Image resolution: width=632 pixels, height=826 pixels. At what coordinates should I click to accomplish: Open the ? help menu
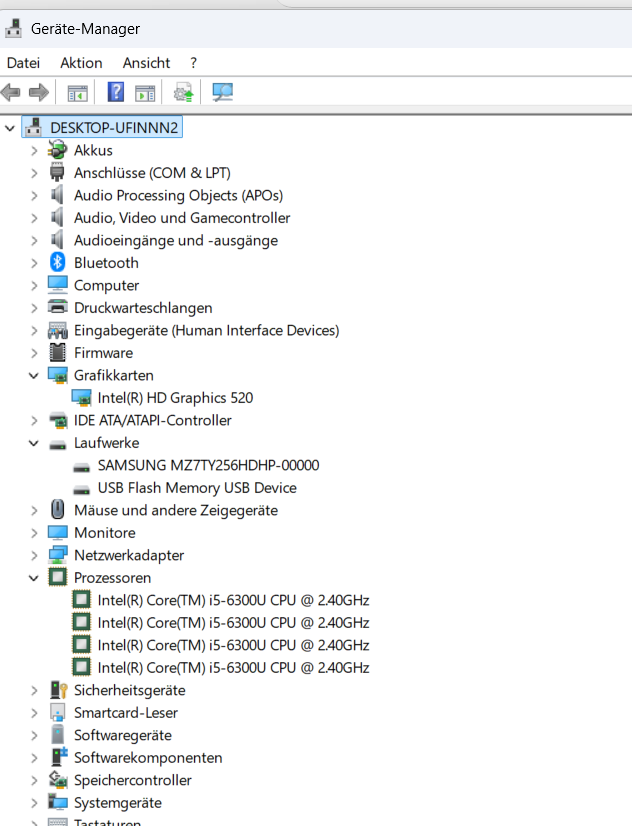(193, 63)
